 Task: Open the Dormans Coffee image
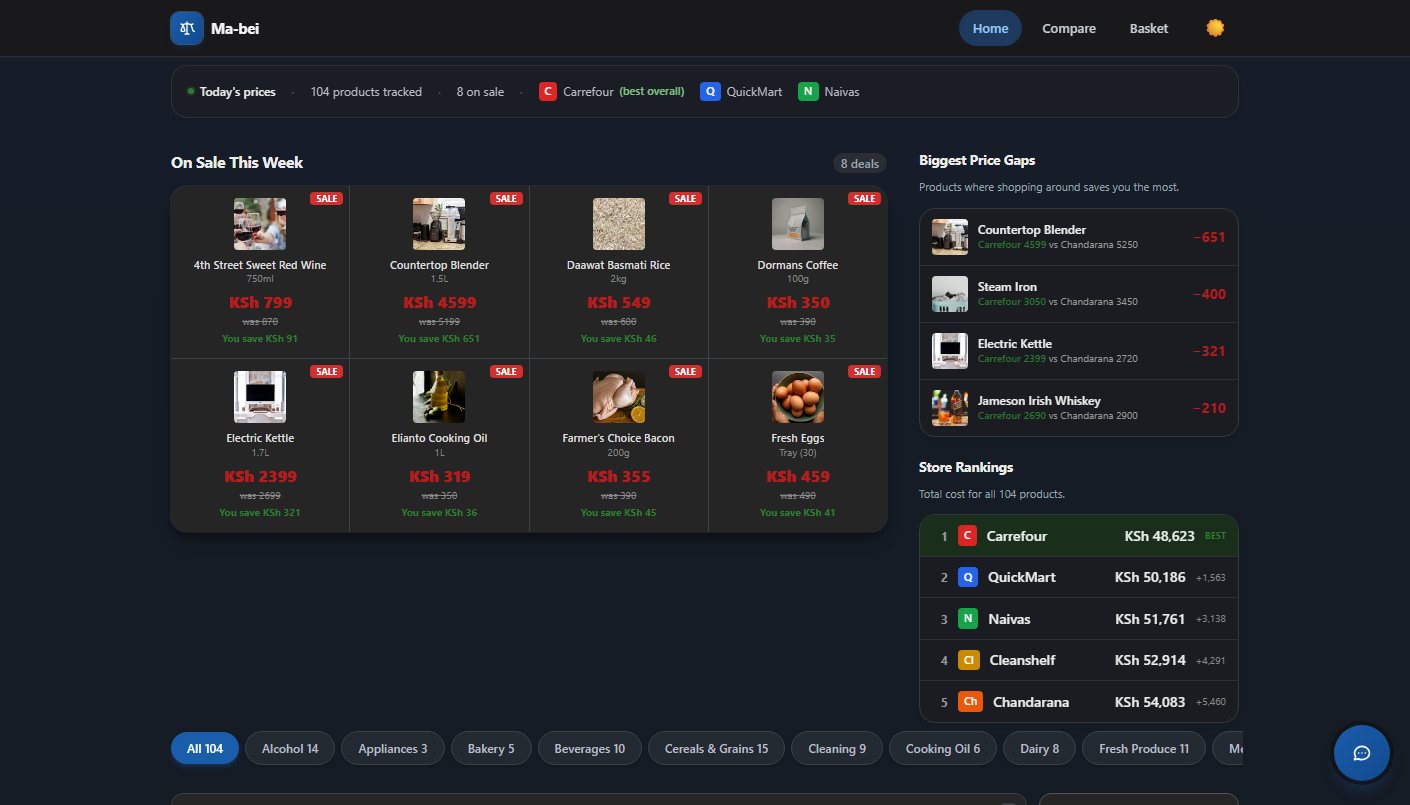point(798,224)
